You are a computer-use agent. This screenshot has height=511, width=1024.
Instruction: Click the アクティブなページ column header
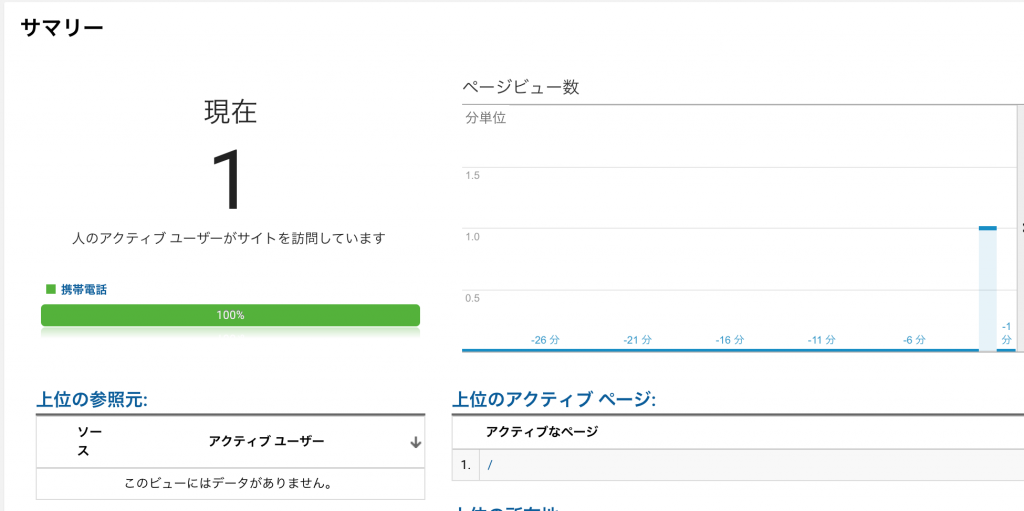pyautogui.click(x=541, y=431)
